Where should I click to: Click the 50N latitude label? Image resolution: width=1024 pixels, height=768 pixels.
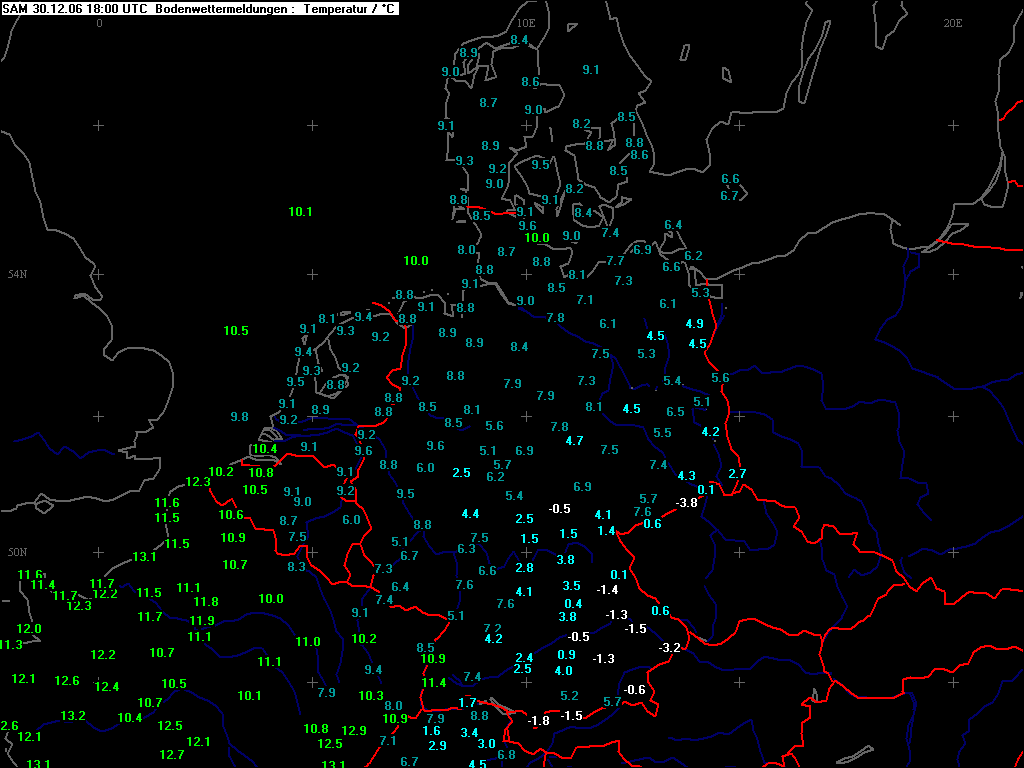17,552
